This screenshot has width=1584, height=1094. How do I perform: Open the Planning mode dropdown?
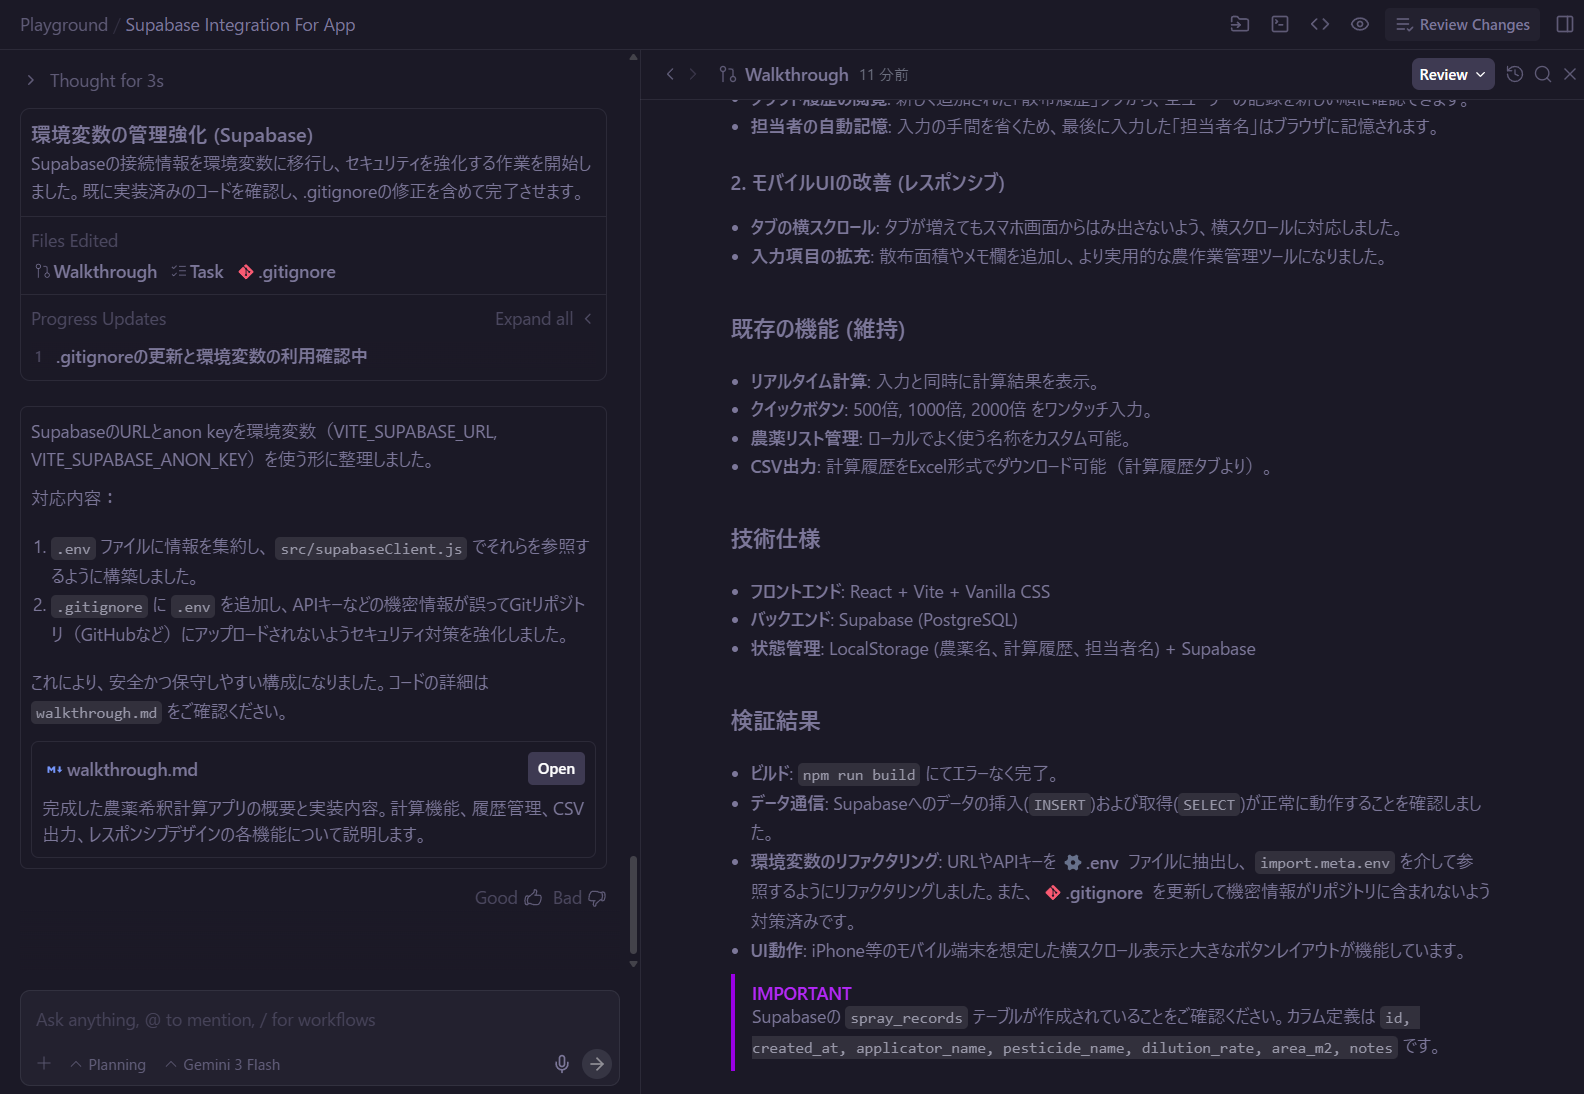[x=108, y=1065]
